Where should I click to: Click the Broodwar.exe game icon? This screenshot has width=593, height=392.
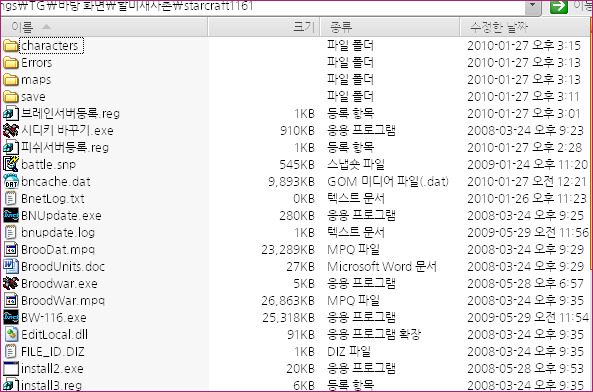[11, 284]
